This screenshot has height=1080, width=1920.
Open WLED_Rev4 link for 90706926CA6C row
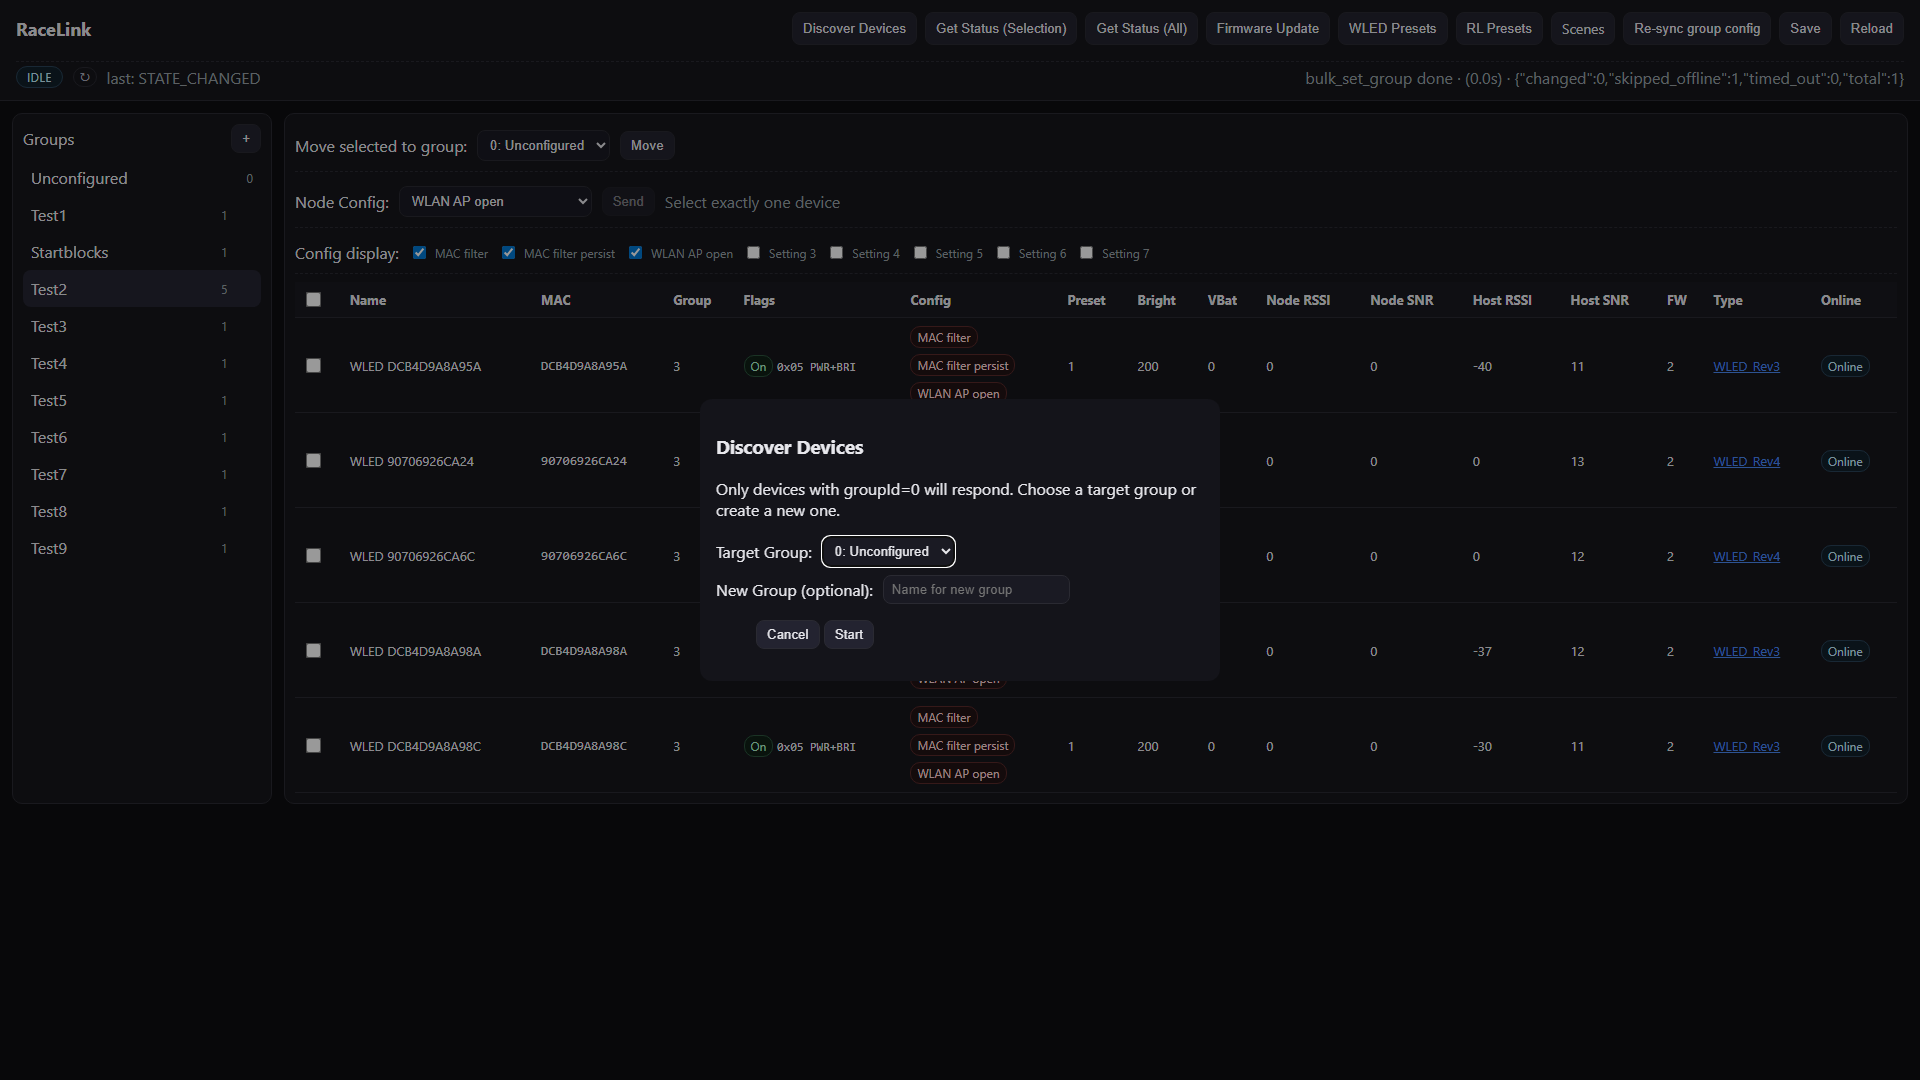(x=1746, y=557)
